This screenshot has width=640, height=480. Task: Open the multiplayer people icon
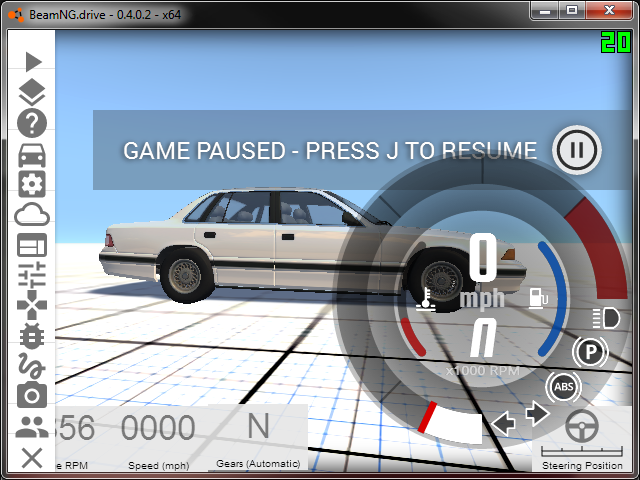pos(32,427)
